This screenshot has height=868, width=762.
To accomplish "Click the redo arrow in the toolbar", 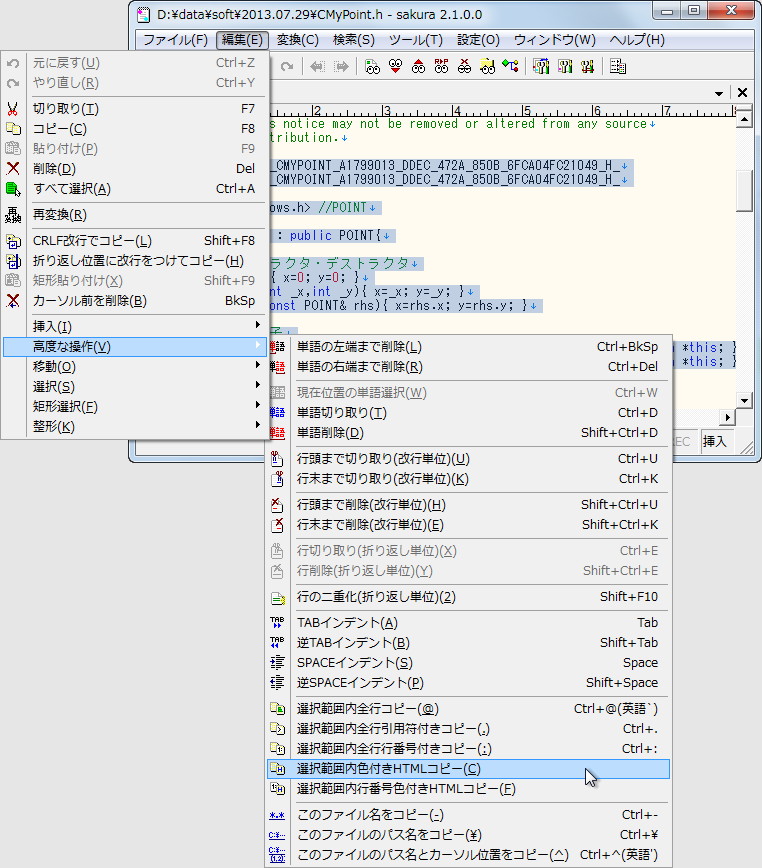I will pyautogui.click(x=287, y=67).
